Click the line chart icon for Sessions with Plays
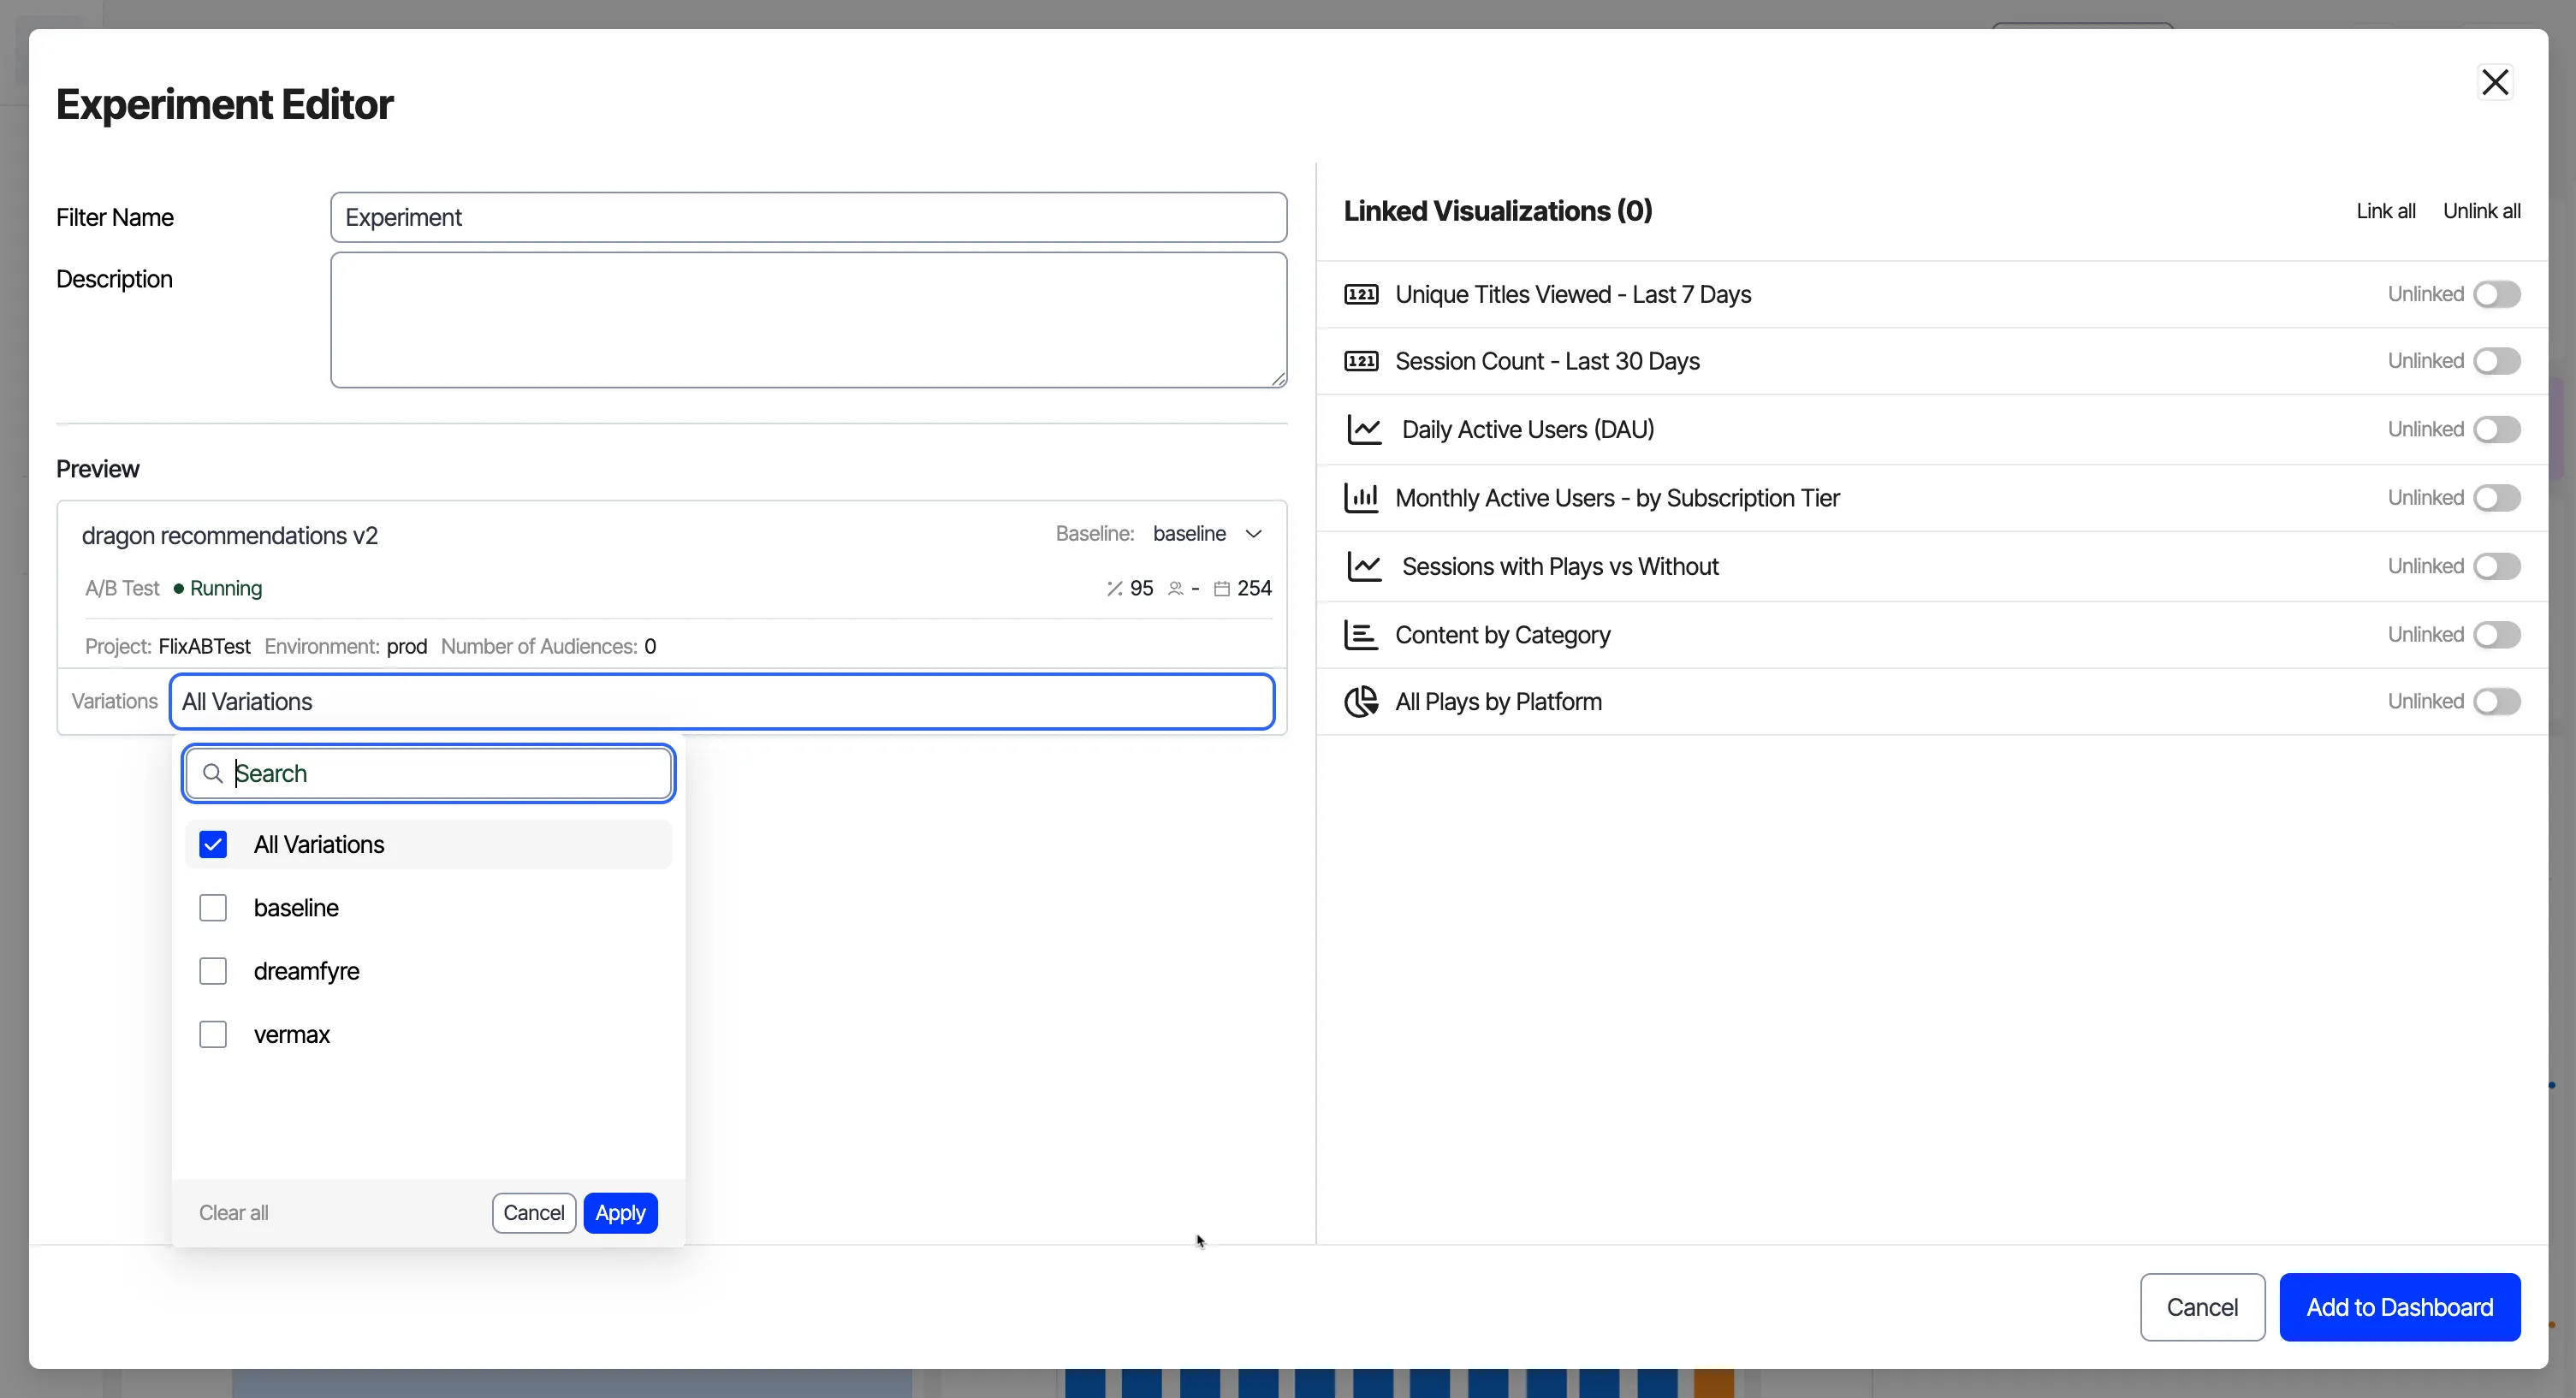Viewport: 2576px width, 1398px height. tap(1364, 567)
